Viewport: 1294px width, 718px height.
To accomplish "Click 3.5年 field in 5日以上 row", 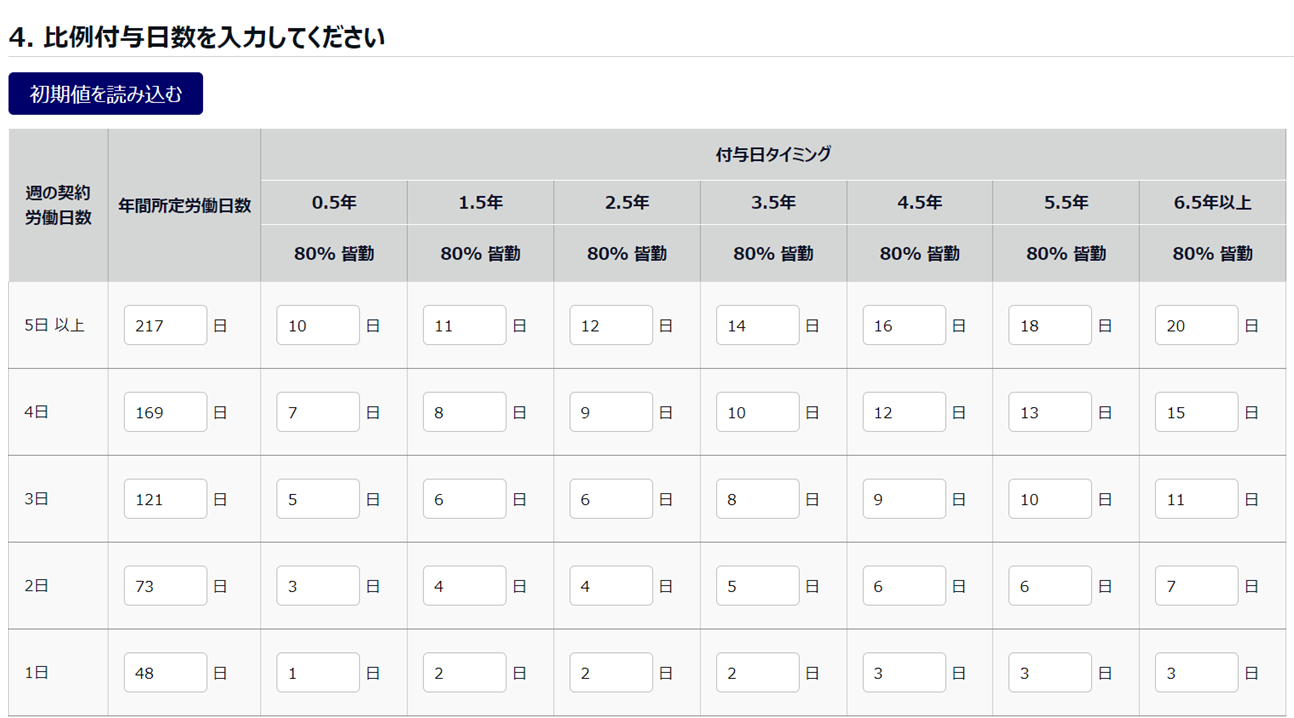I will tap(757, 326).
